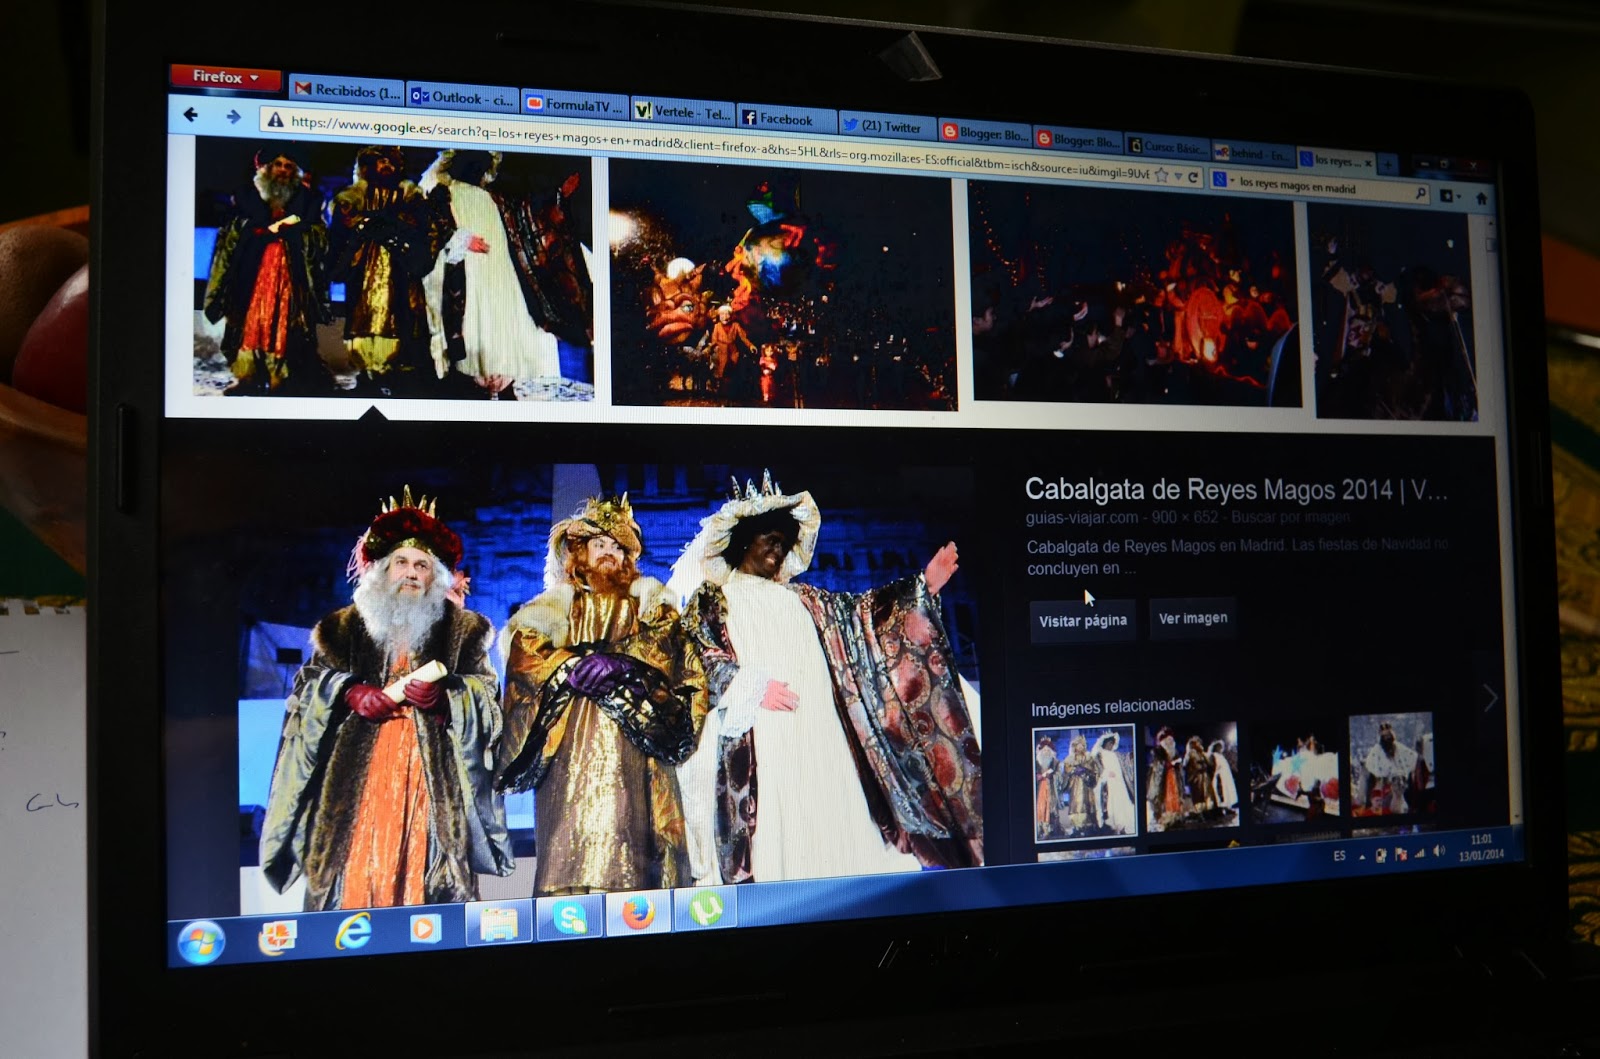Image resolution: width=1600 pixels, height=1059 pixels.
Task: Open uTorrent from the taskbar
Action: point(706,909)
